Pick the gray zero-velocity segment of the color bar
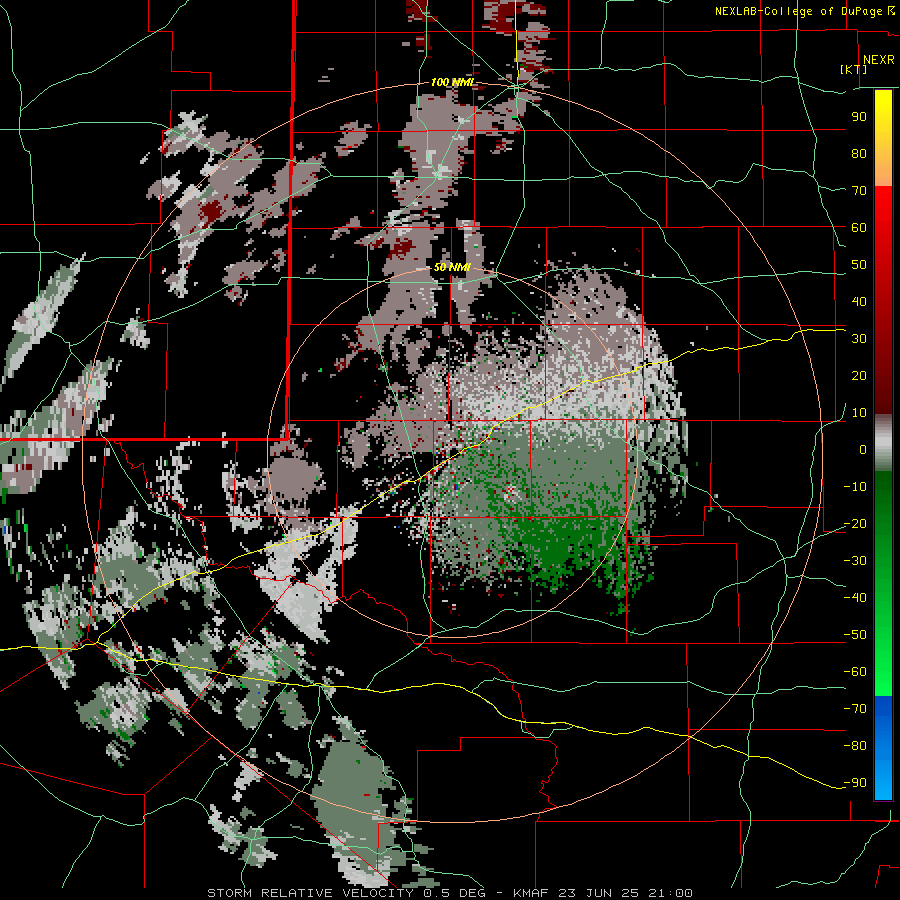The height and width of the screenshot is (900, 900). 883,443
